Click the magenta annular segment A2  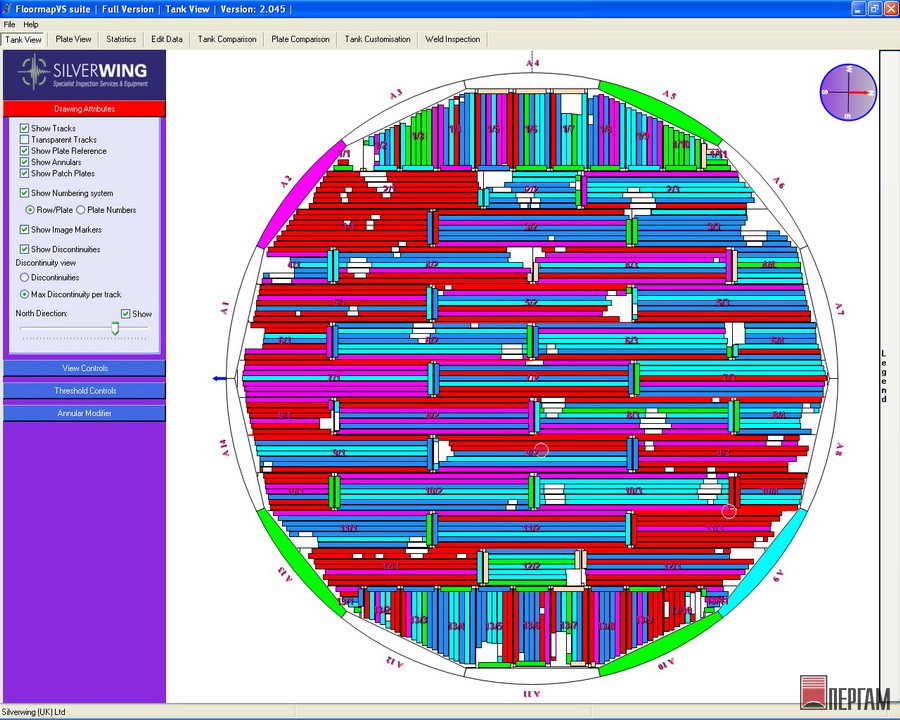301,195
